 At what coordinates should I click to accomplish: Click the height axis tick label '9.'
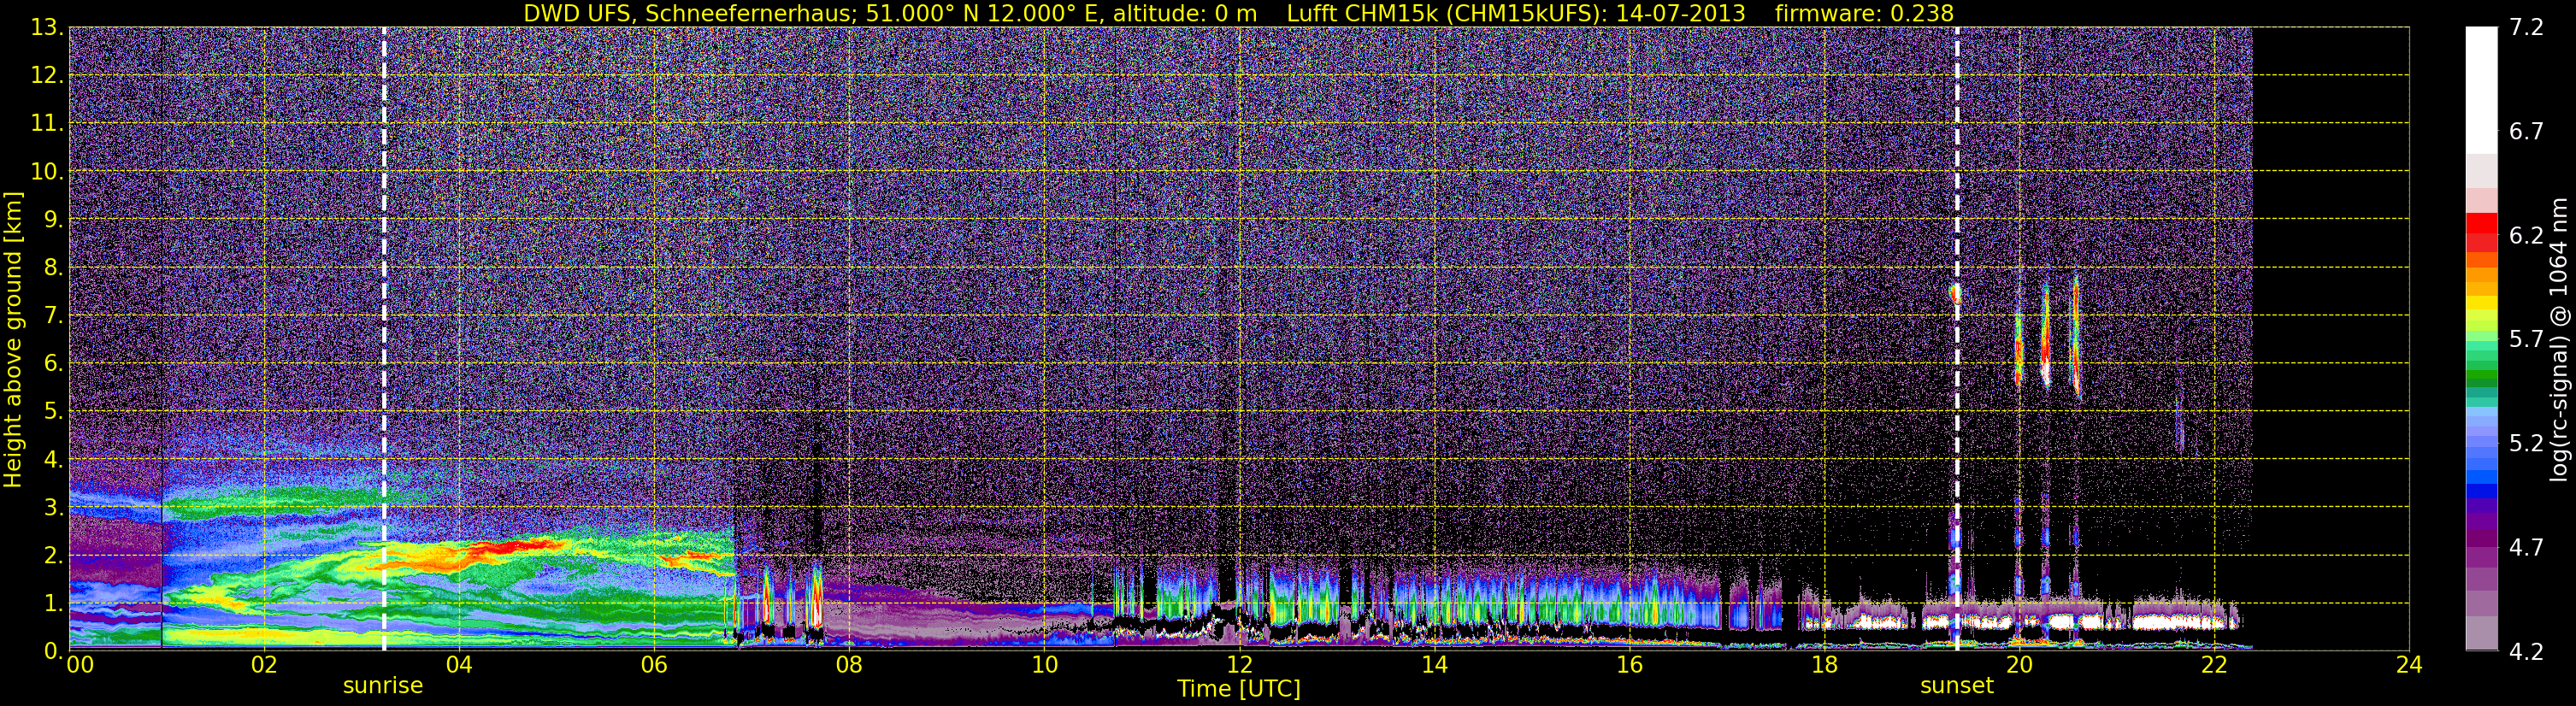click(x=52, y=220)
